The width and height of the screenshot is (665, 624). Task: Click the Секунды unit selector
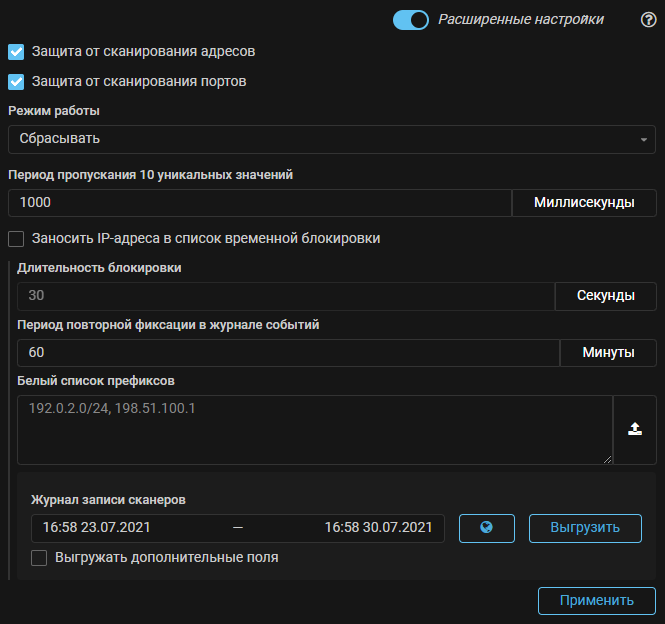tap(605, 296)
